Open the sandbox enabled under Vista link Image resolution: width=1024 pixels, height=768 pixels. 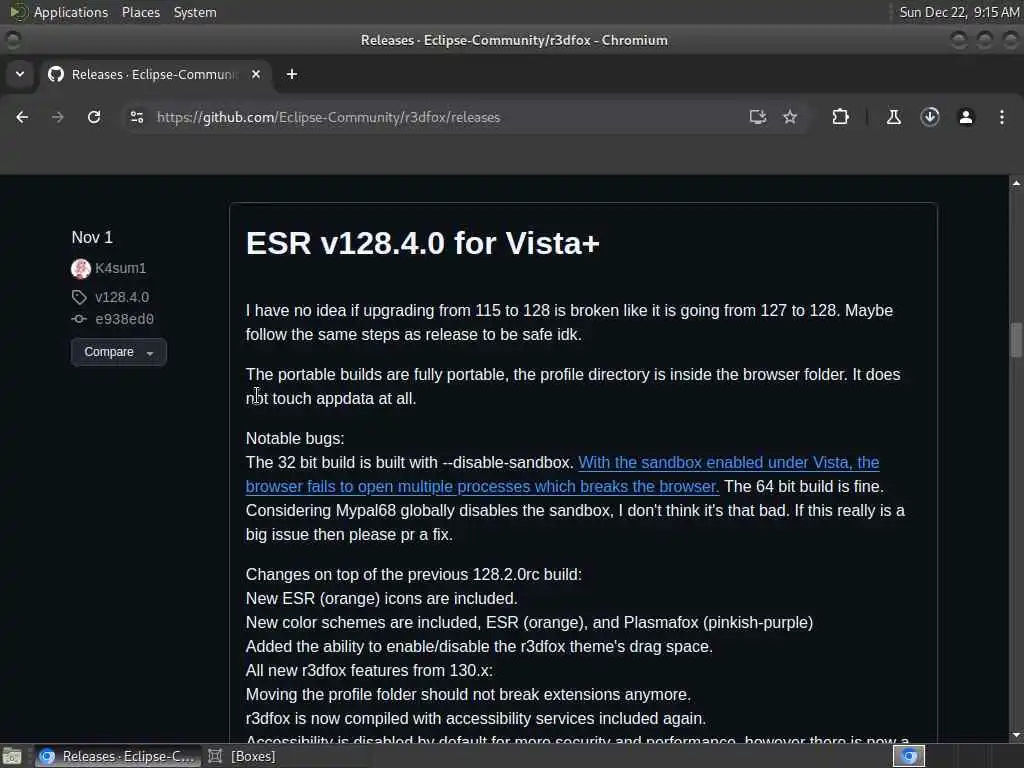pyautogui.click(x=562, y=474)
